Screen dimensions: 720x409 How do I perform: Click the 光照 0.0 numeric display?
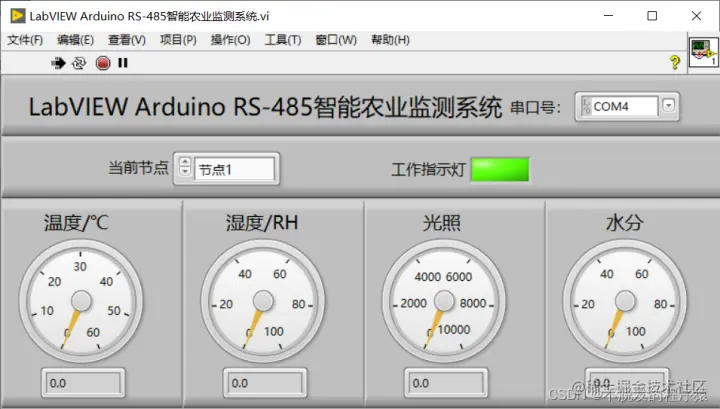[x=446, y=383]
